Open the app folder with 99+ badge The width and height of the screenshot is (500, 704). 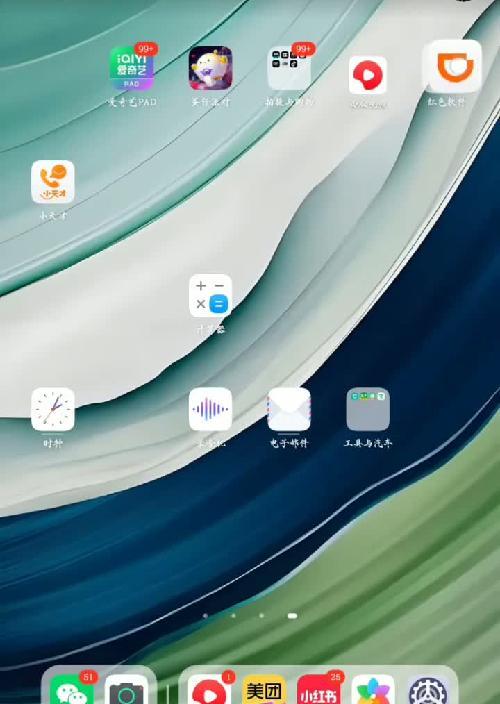coord(289,68)
